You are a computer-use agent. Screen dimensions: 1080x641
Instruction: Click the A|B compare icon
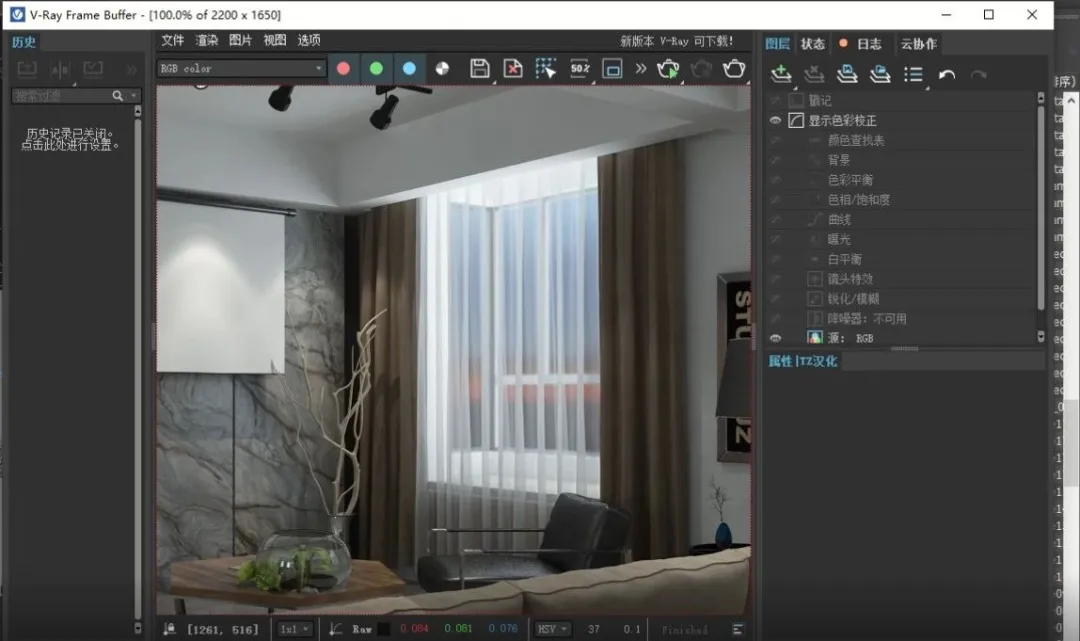tap(60, 68)
